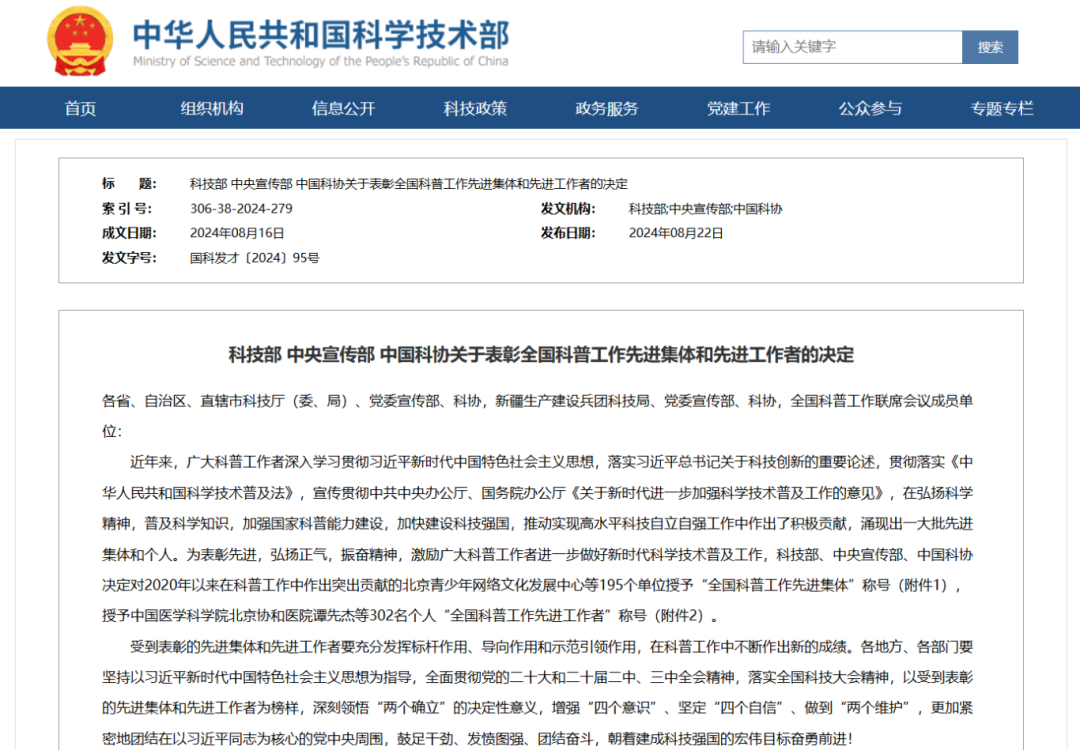Click the paragraph line starting 近年来，广大科普工作者
1080x750 pixels.
point(552,462)
